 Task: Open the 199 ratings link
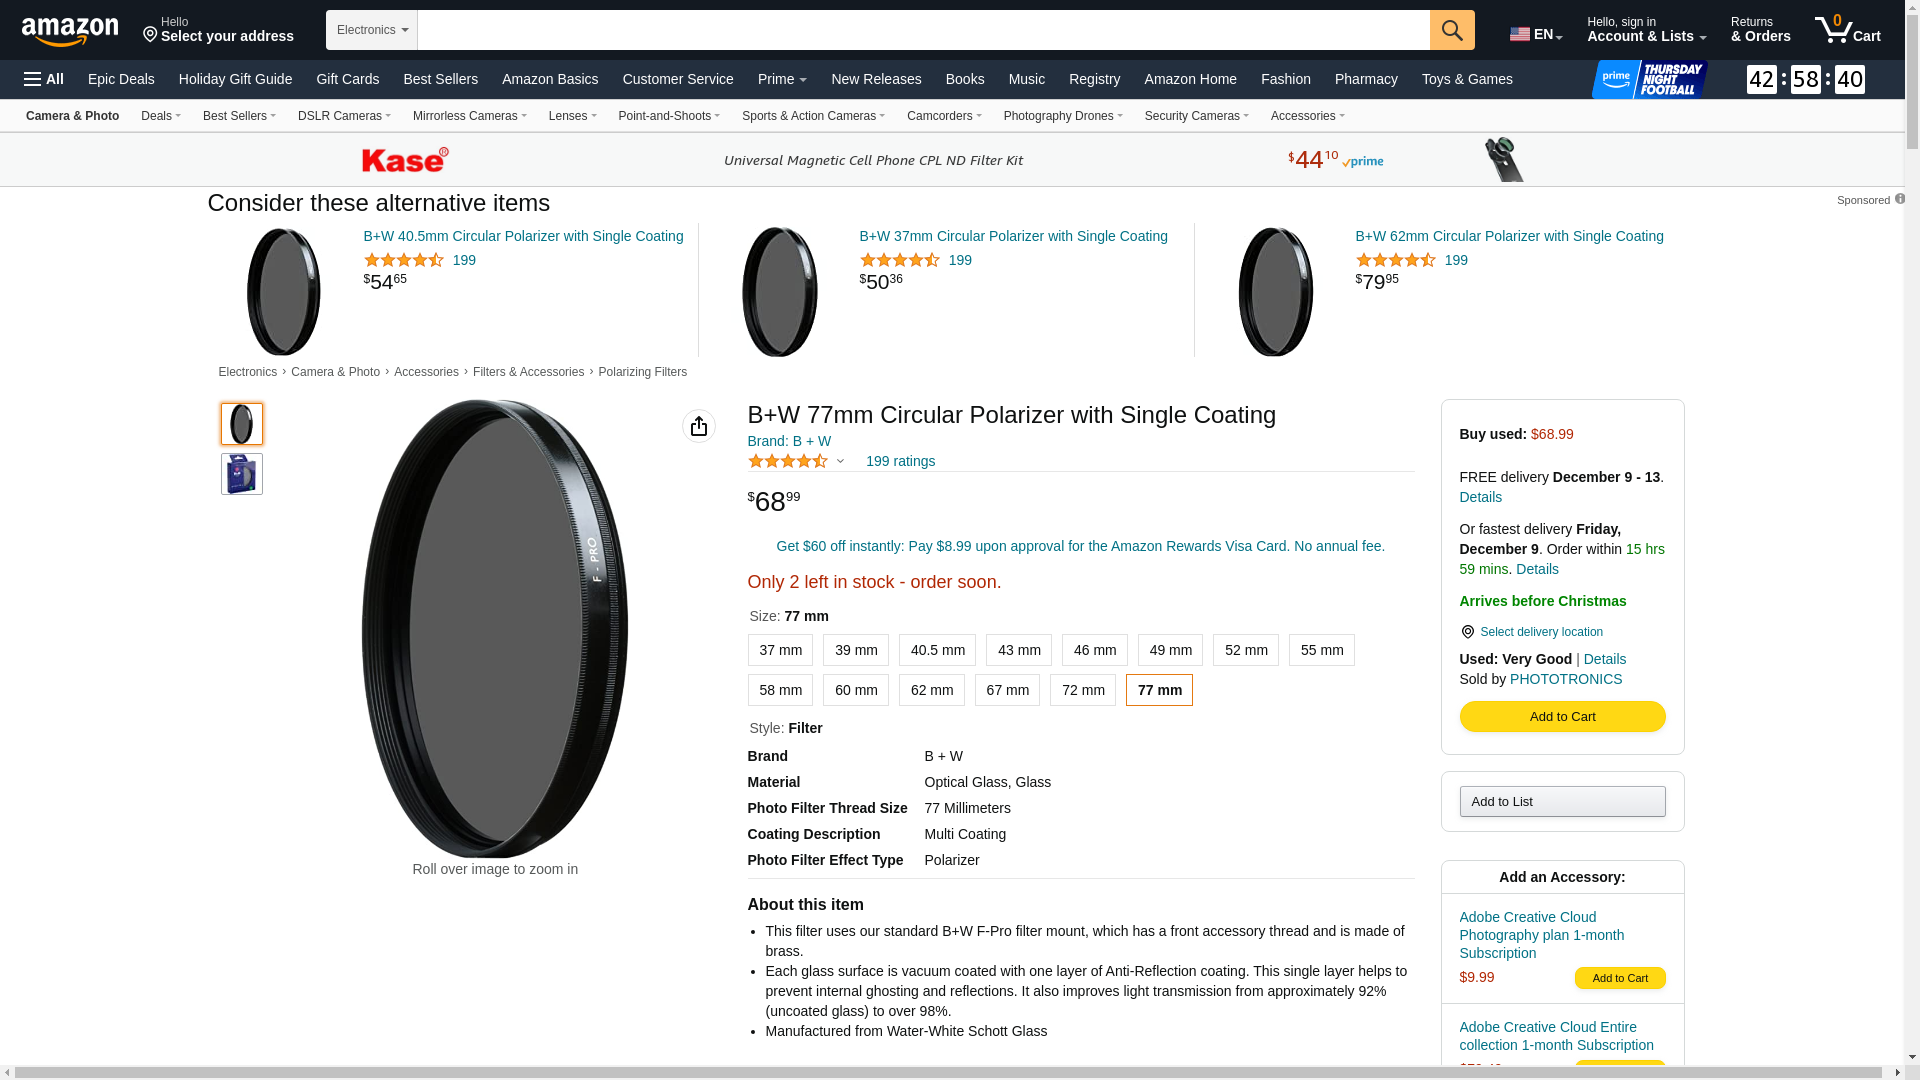(900, 461)
